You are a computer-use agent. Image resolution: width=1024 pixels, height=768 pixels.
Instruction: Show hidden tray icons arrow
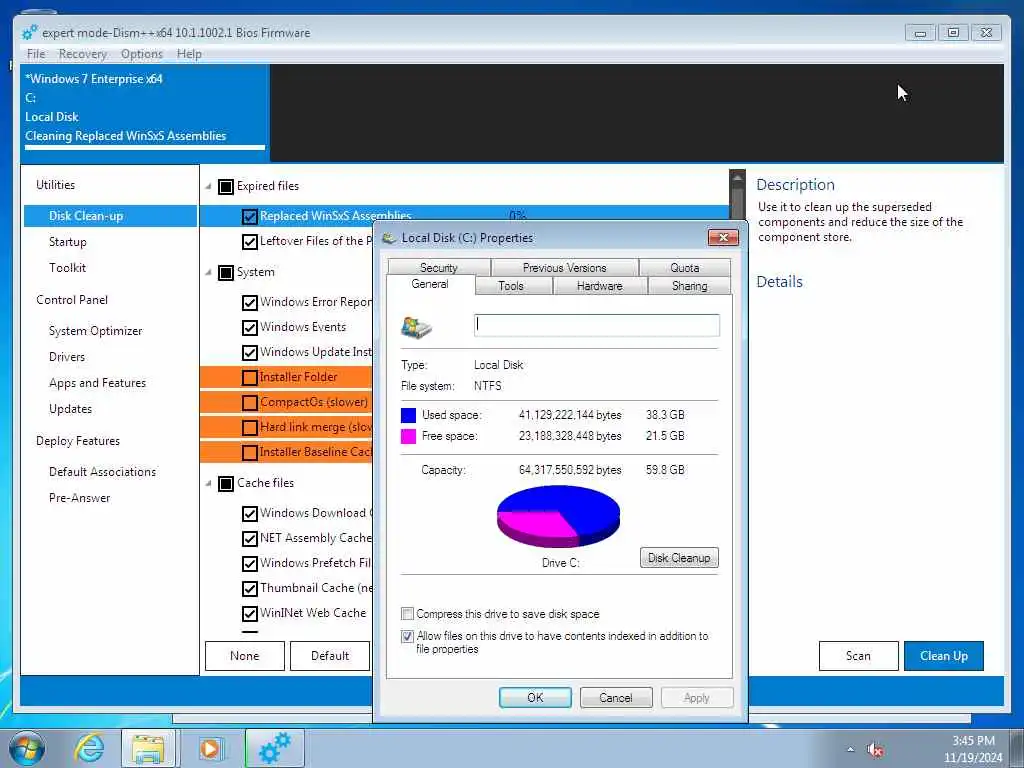[x=850, y=750]
